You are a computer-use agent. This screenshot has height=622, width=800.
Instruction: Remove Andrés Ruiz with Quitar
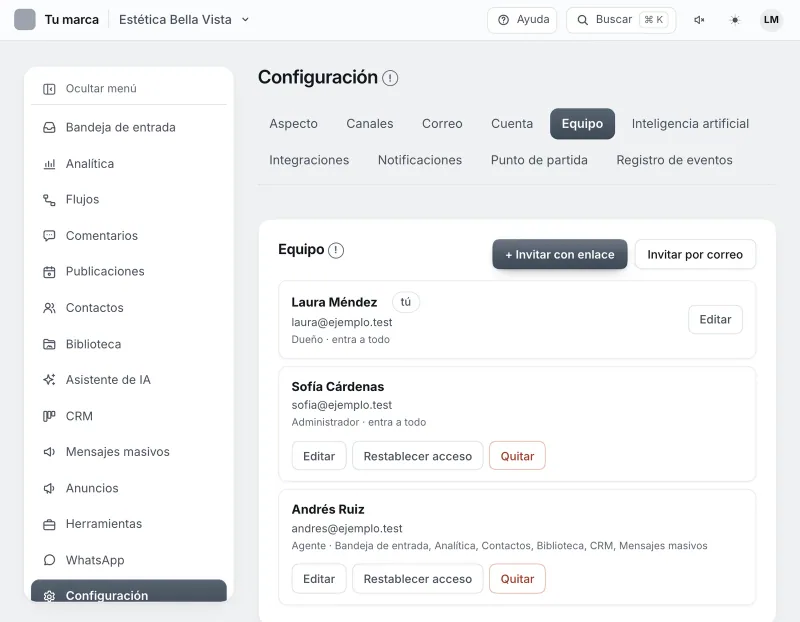point(517,579)
